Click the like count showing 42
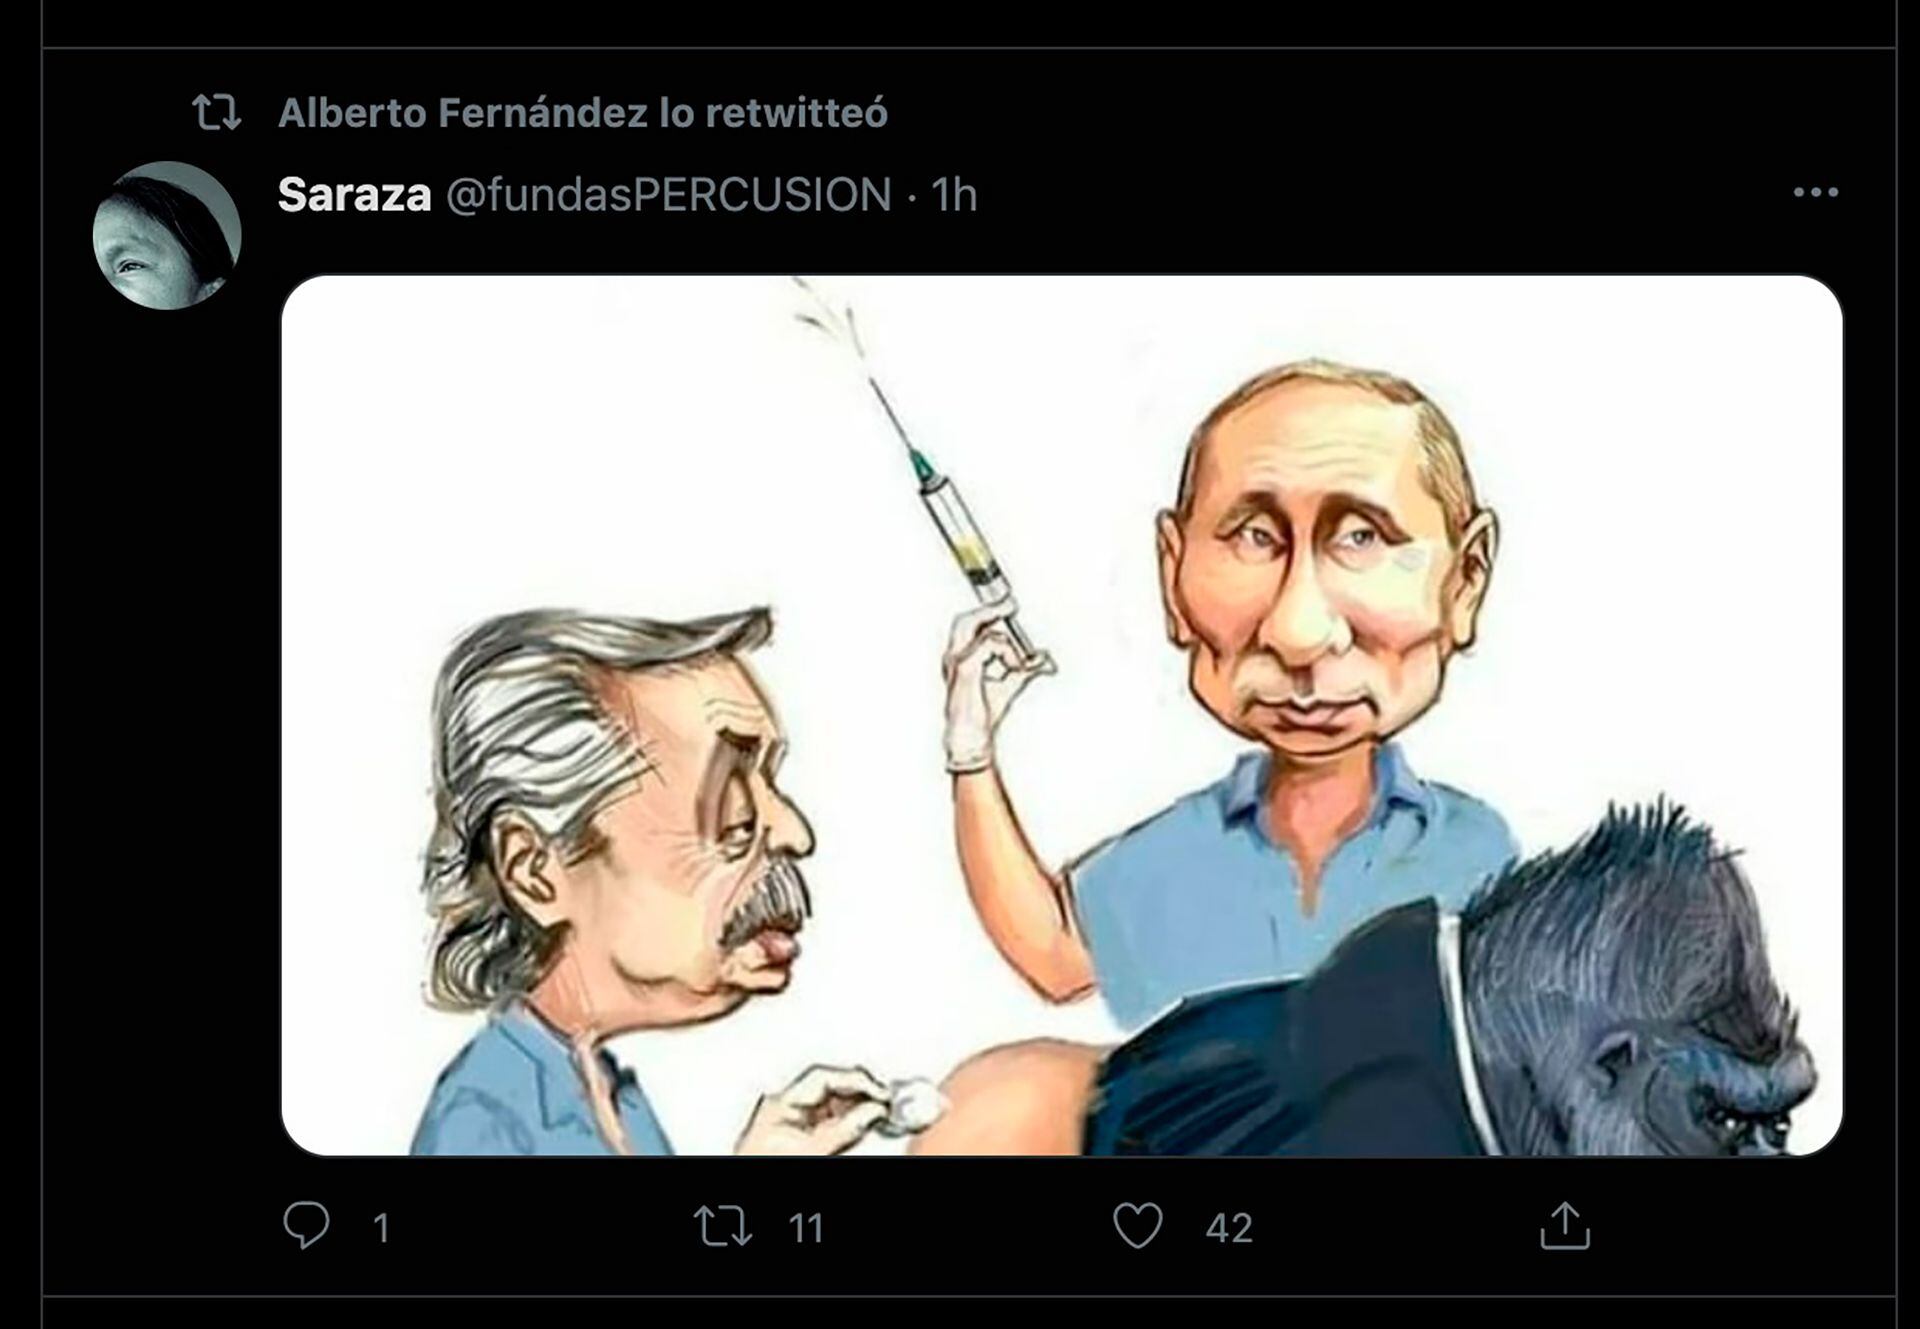 coord(1229,1228)
